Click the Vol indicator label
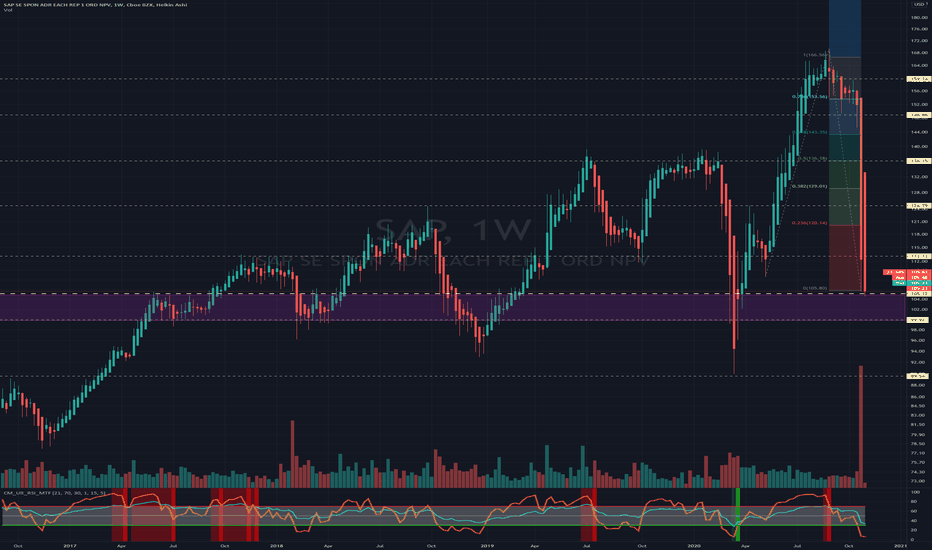This screenshot has height=550, width=932. pos(8,10)
